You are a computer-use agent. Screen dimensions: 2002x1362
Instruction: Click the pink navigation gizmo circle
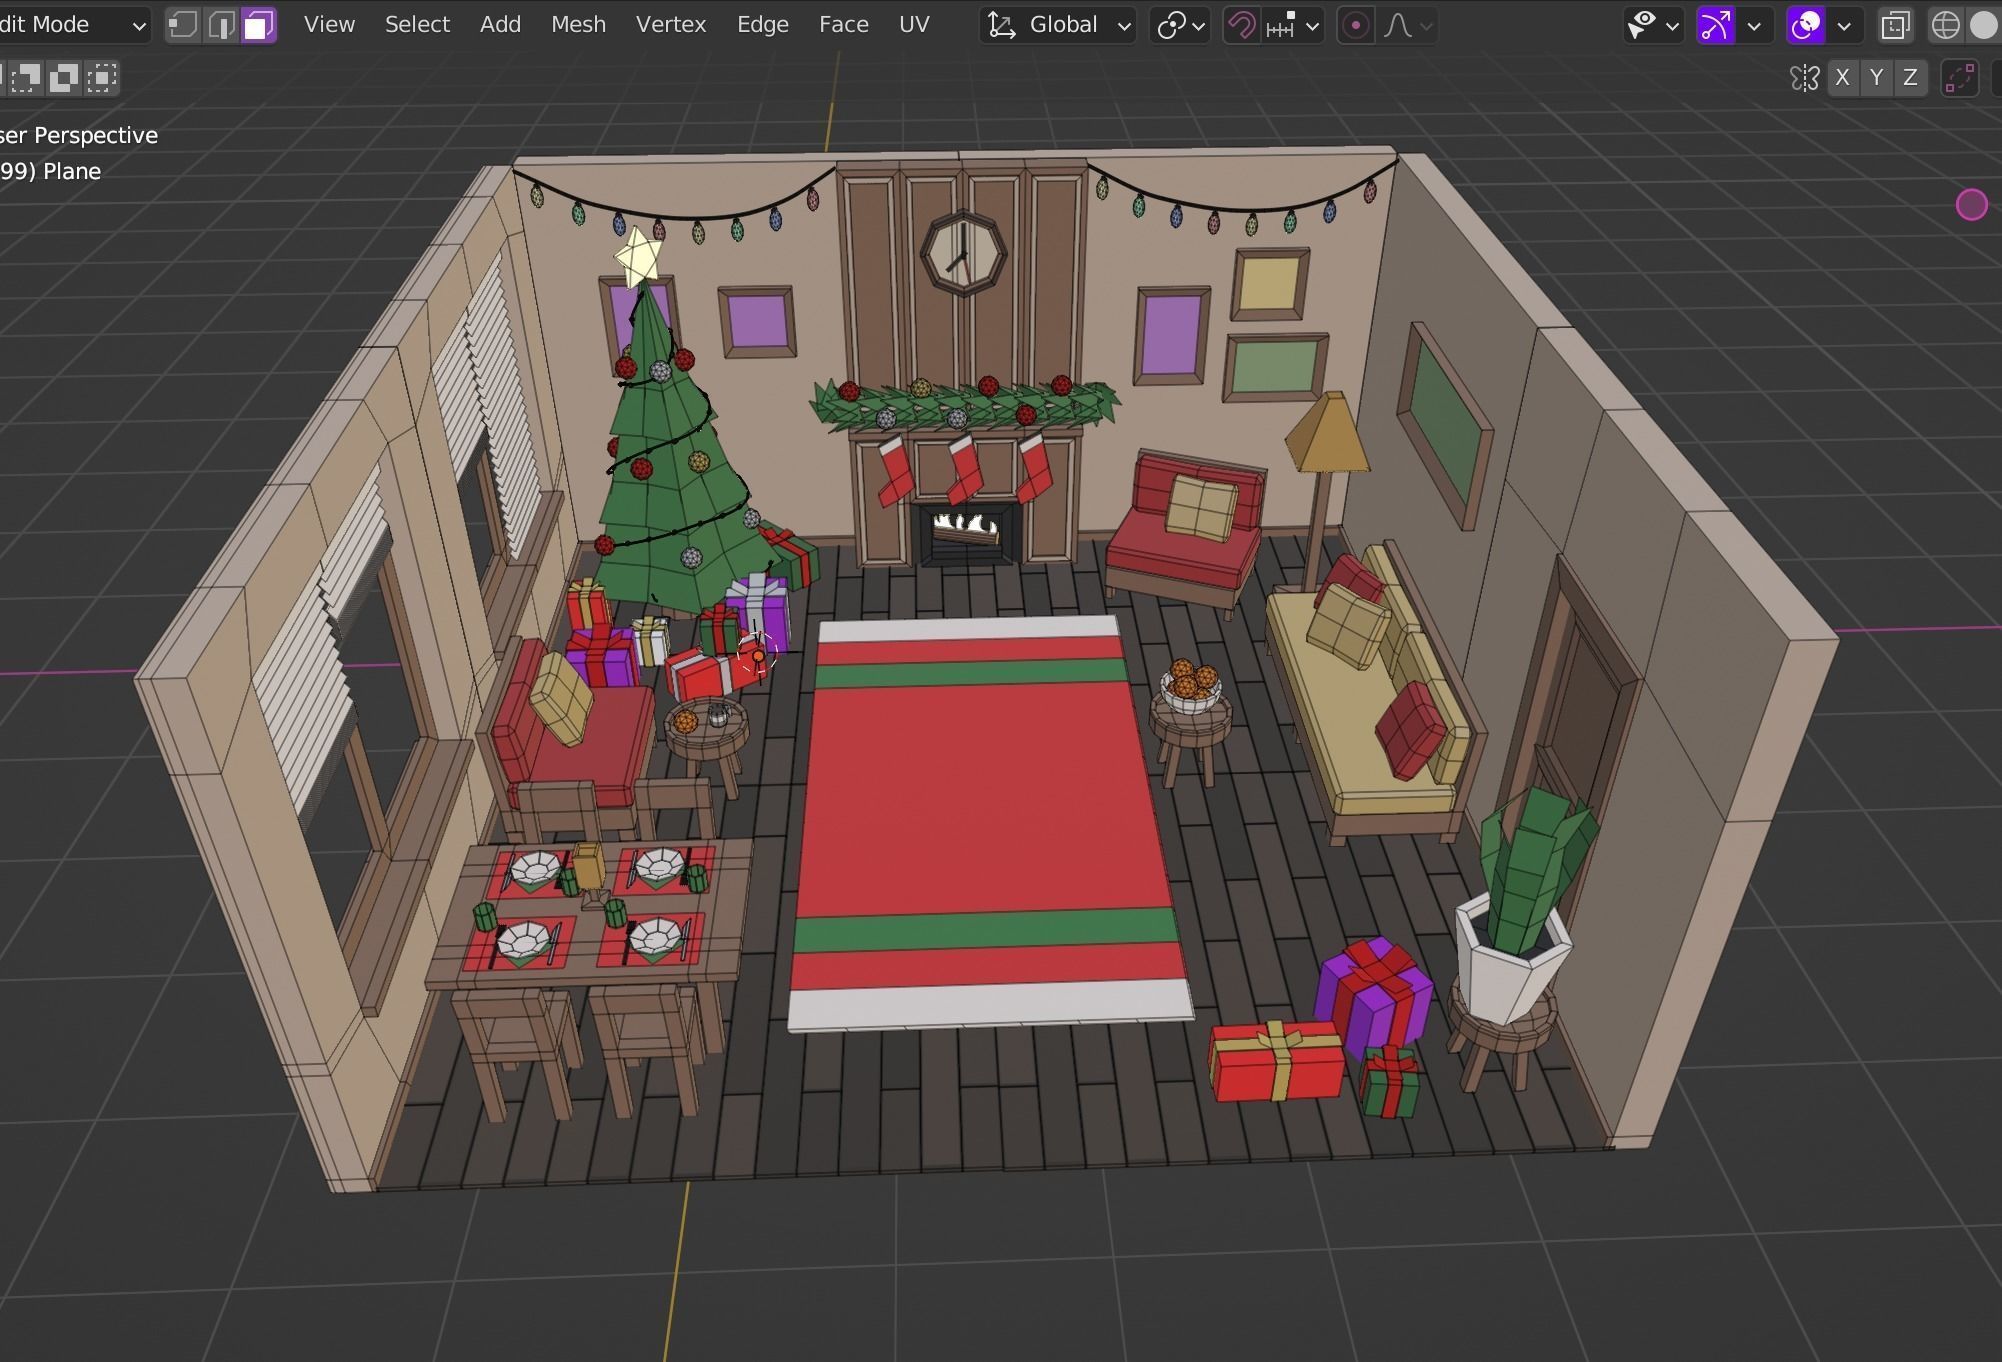1971,204
